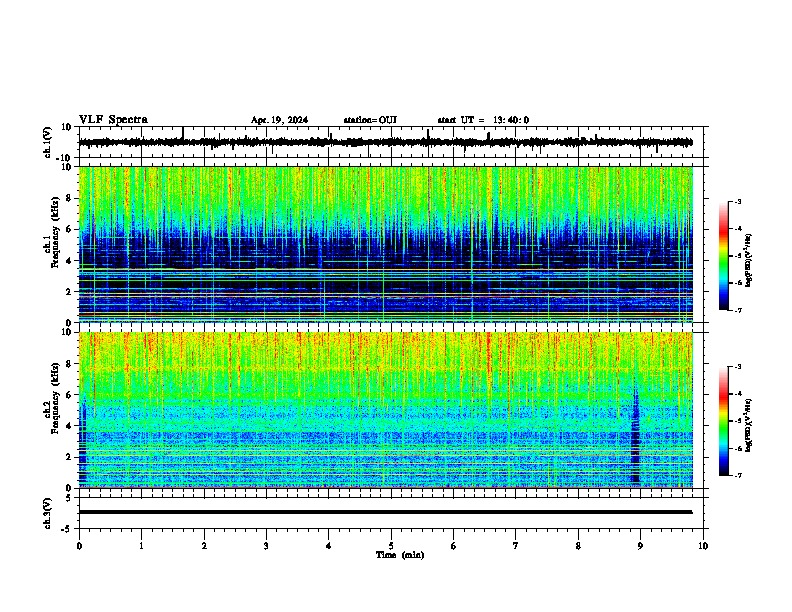Click the "-7" tick on the ch.1 colorbar

click(737, 310)
